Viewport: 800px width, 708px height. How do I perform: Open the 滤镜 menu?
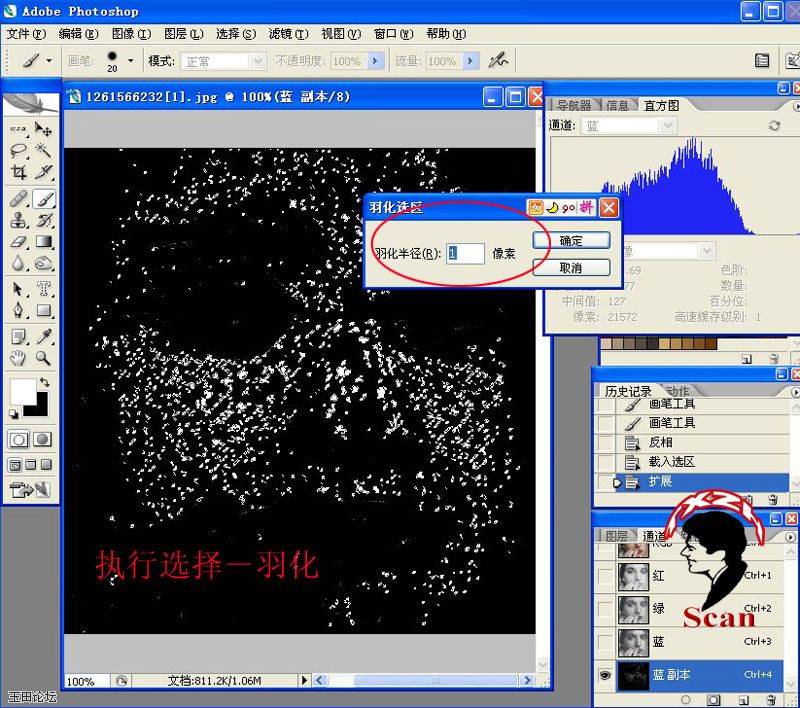[288, 34]
